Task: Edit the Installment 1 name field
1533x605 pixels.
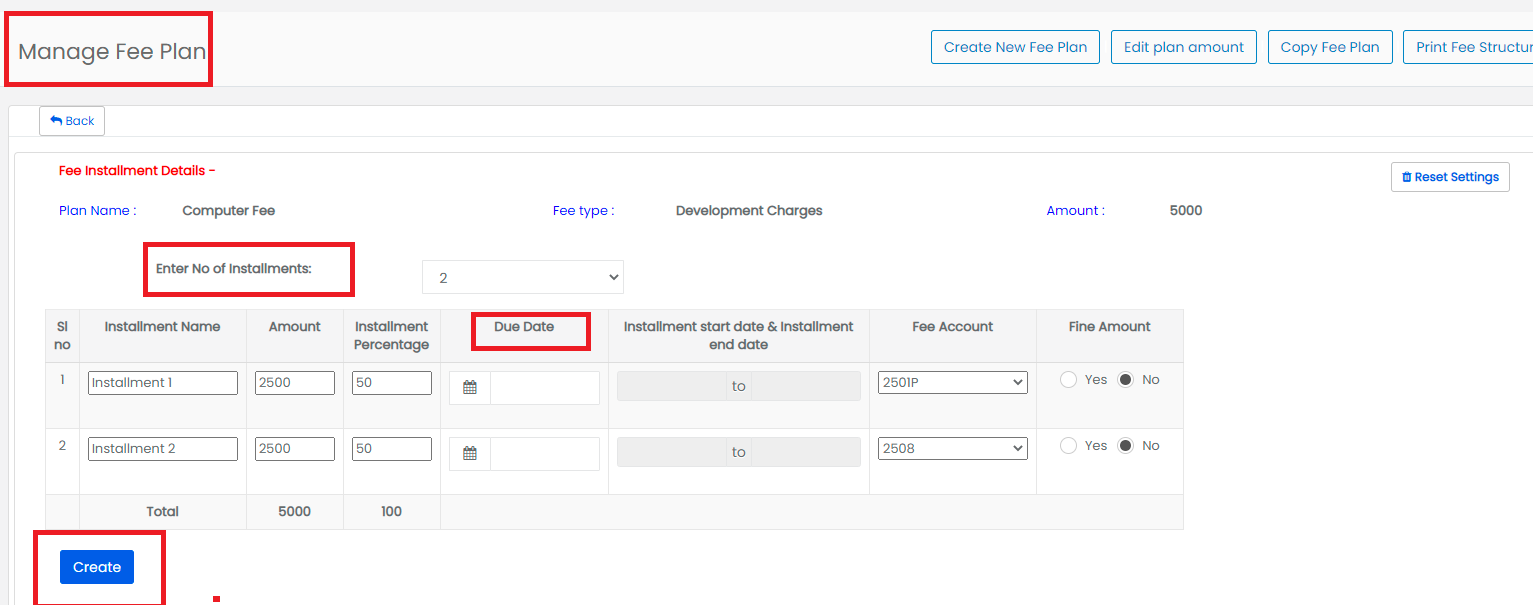Action: coord(163,383)
